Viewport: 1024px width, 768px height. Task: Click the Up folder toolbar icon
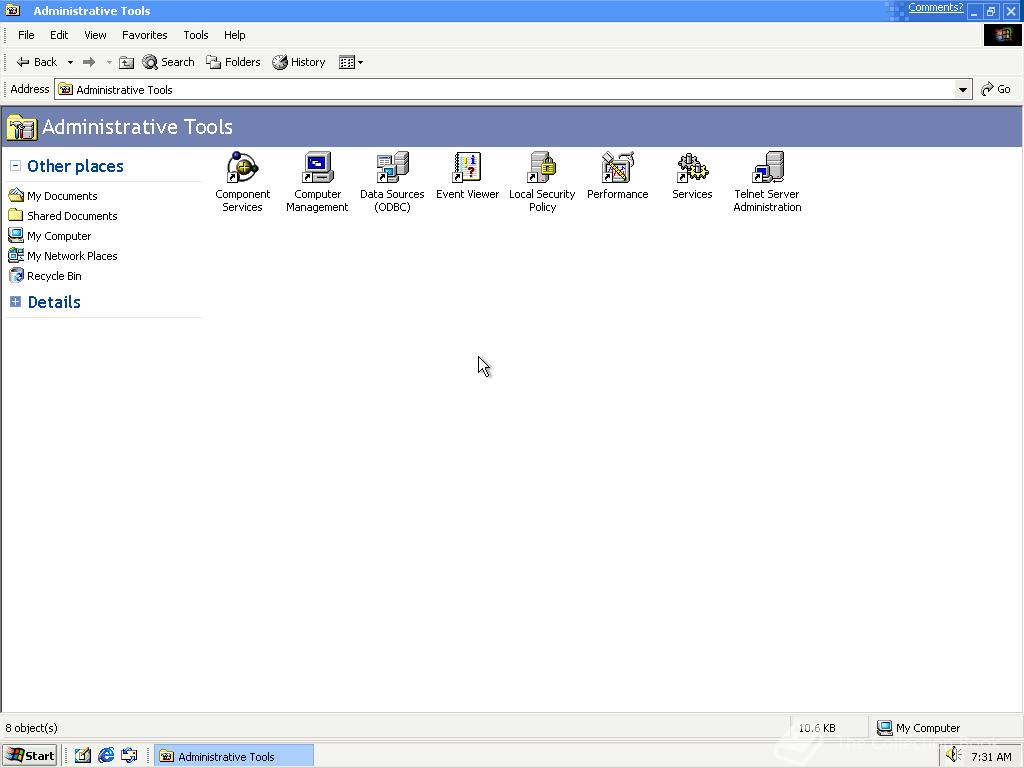coord(127,62)
